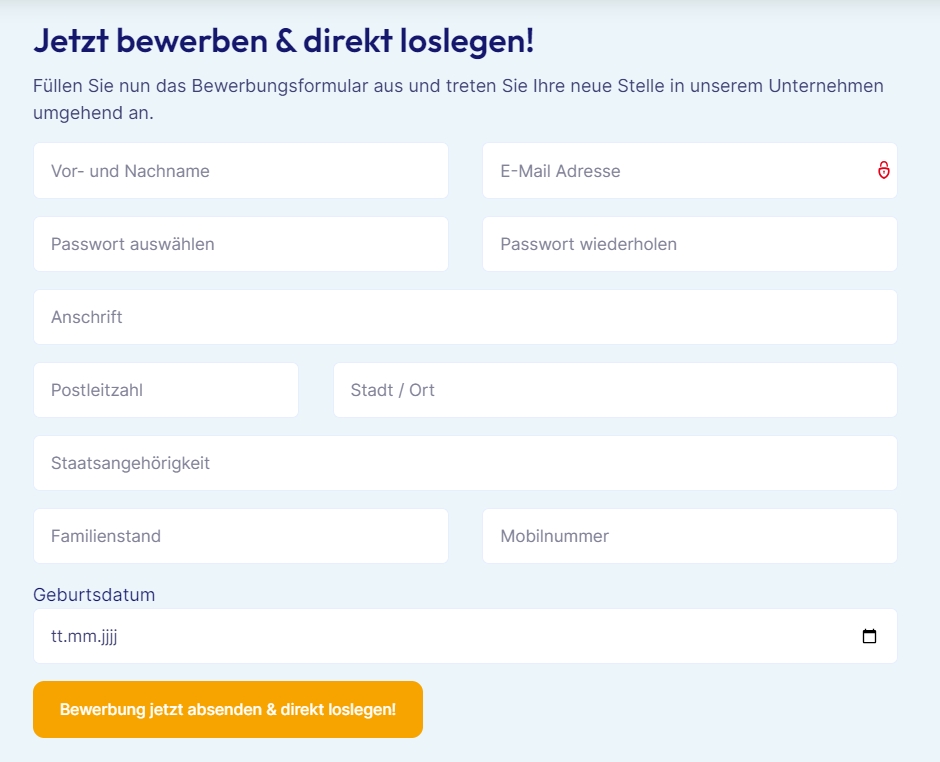Click the Staatsangehörigkeit field
This screenshot has height=762, width=940.
465,463
